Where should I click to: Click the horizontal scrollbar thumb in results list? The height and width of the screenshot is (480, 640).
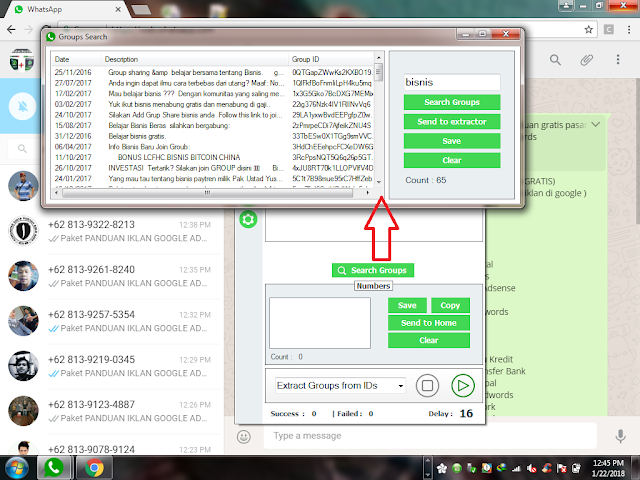207,193
